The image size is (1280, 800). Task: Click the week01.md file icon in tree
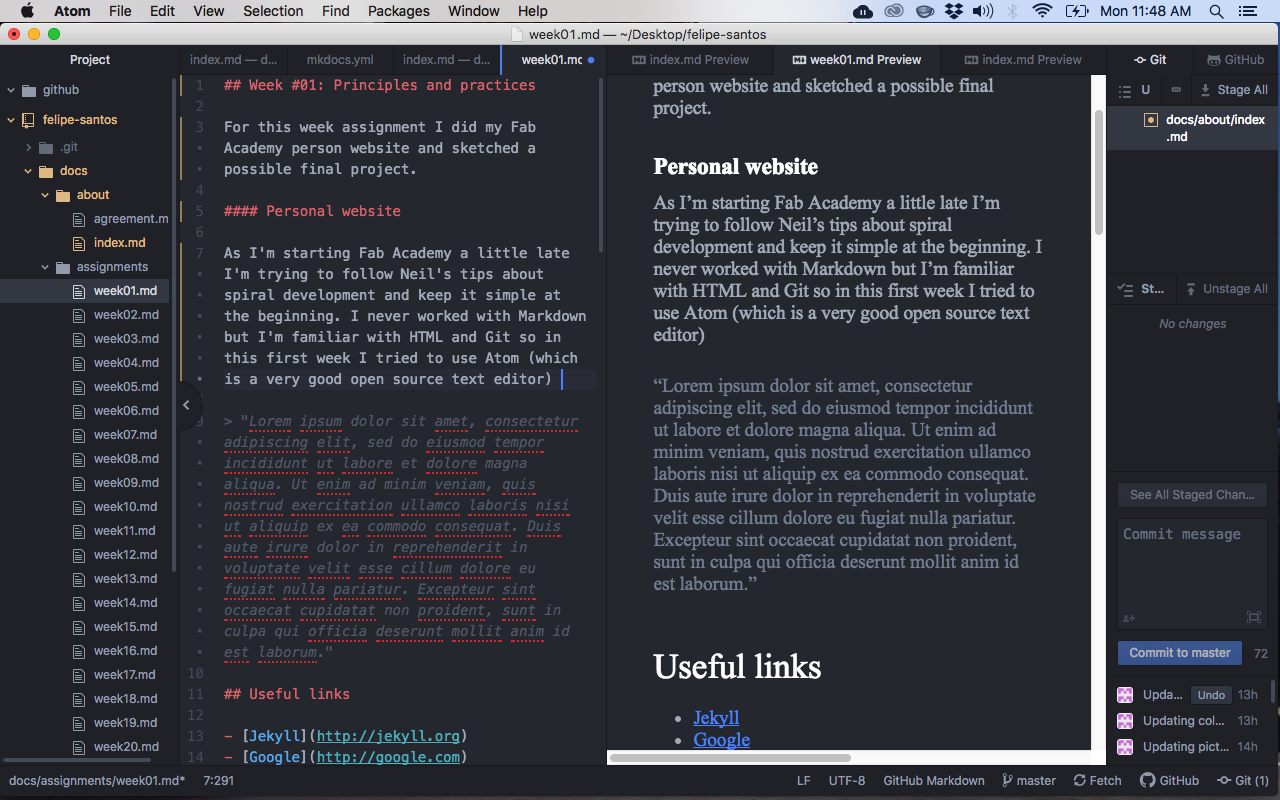click(80, 291)
